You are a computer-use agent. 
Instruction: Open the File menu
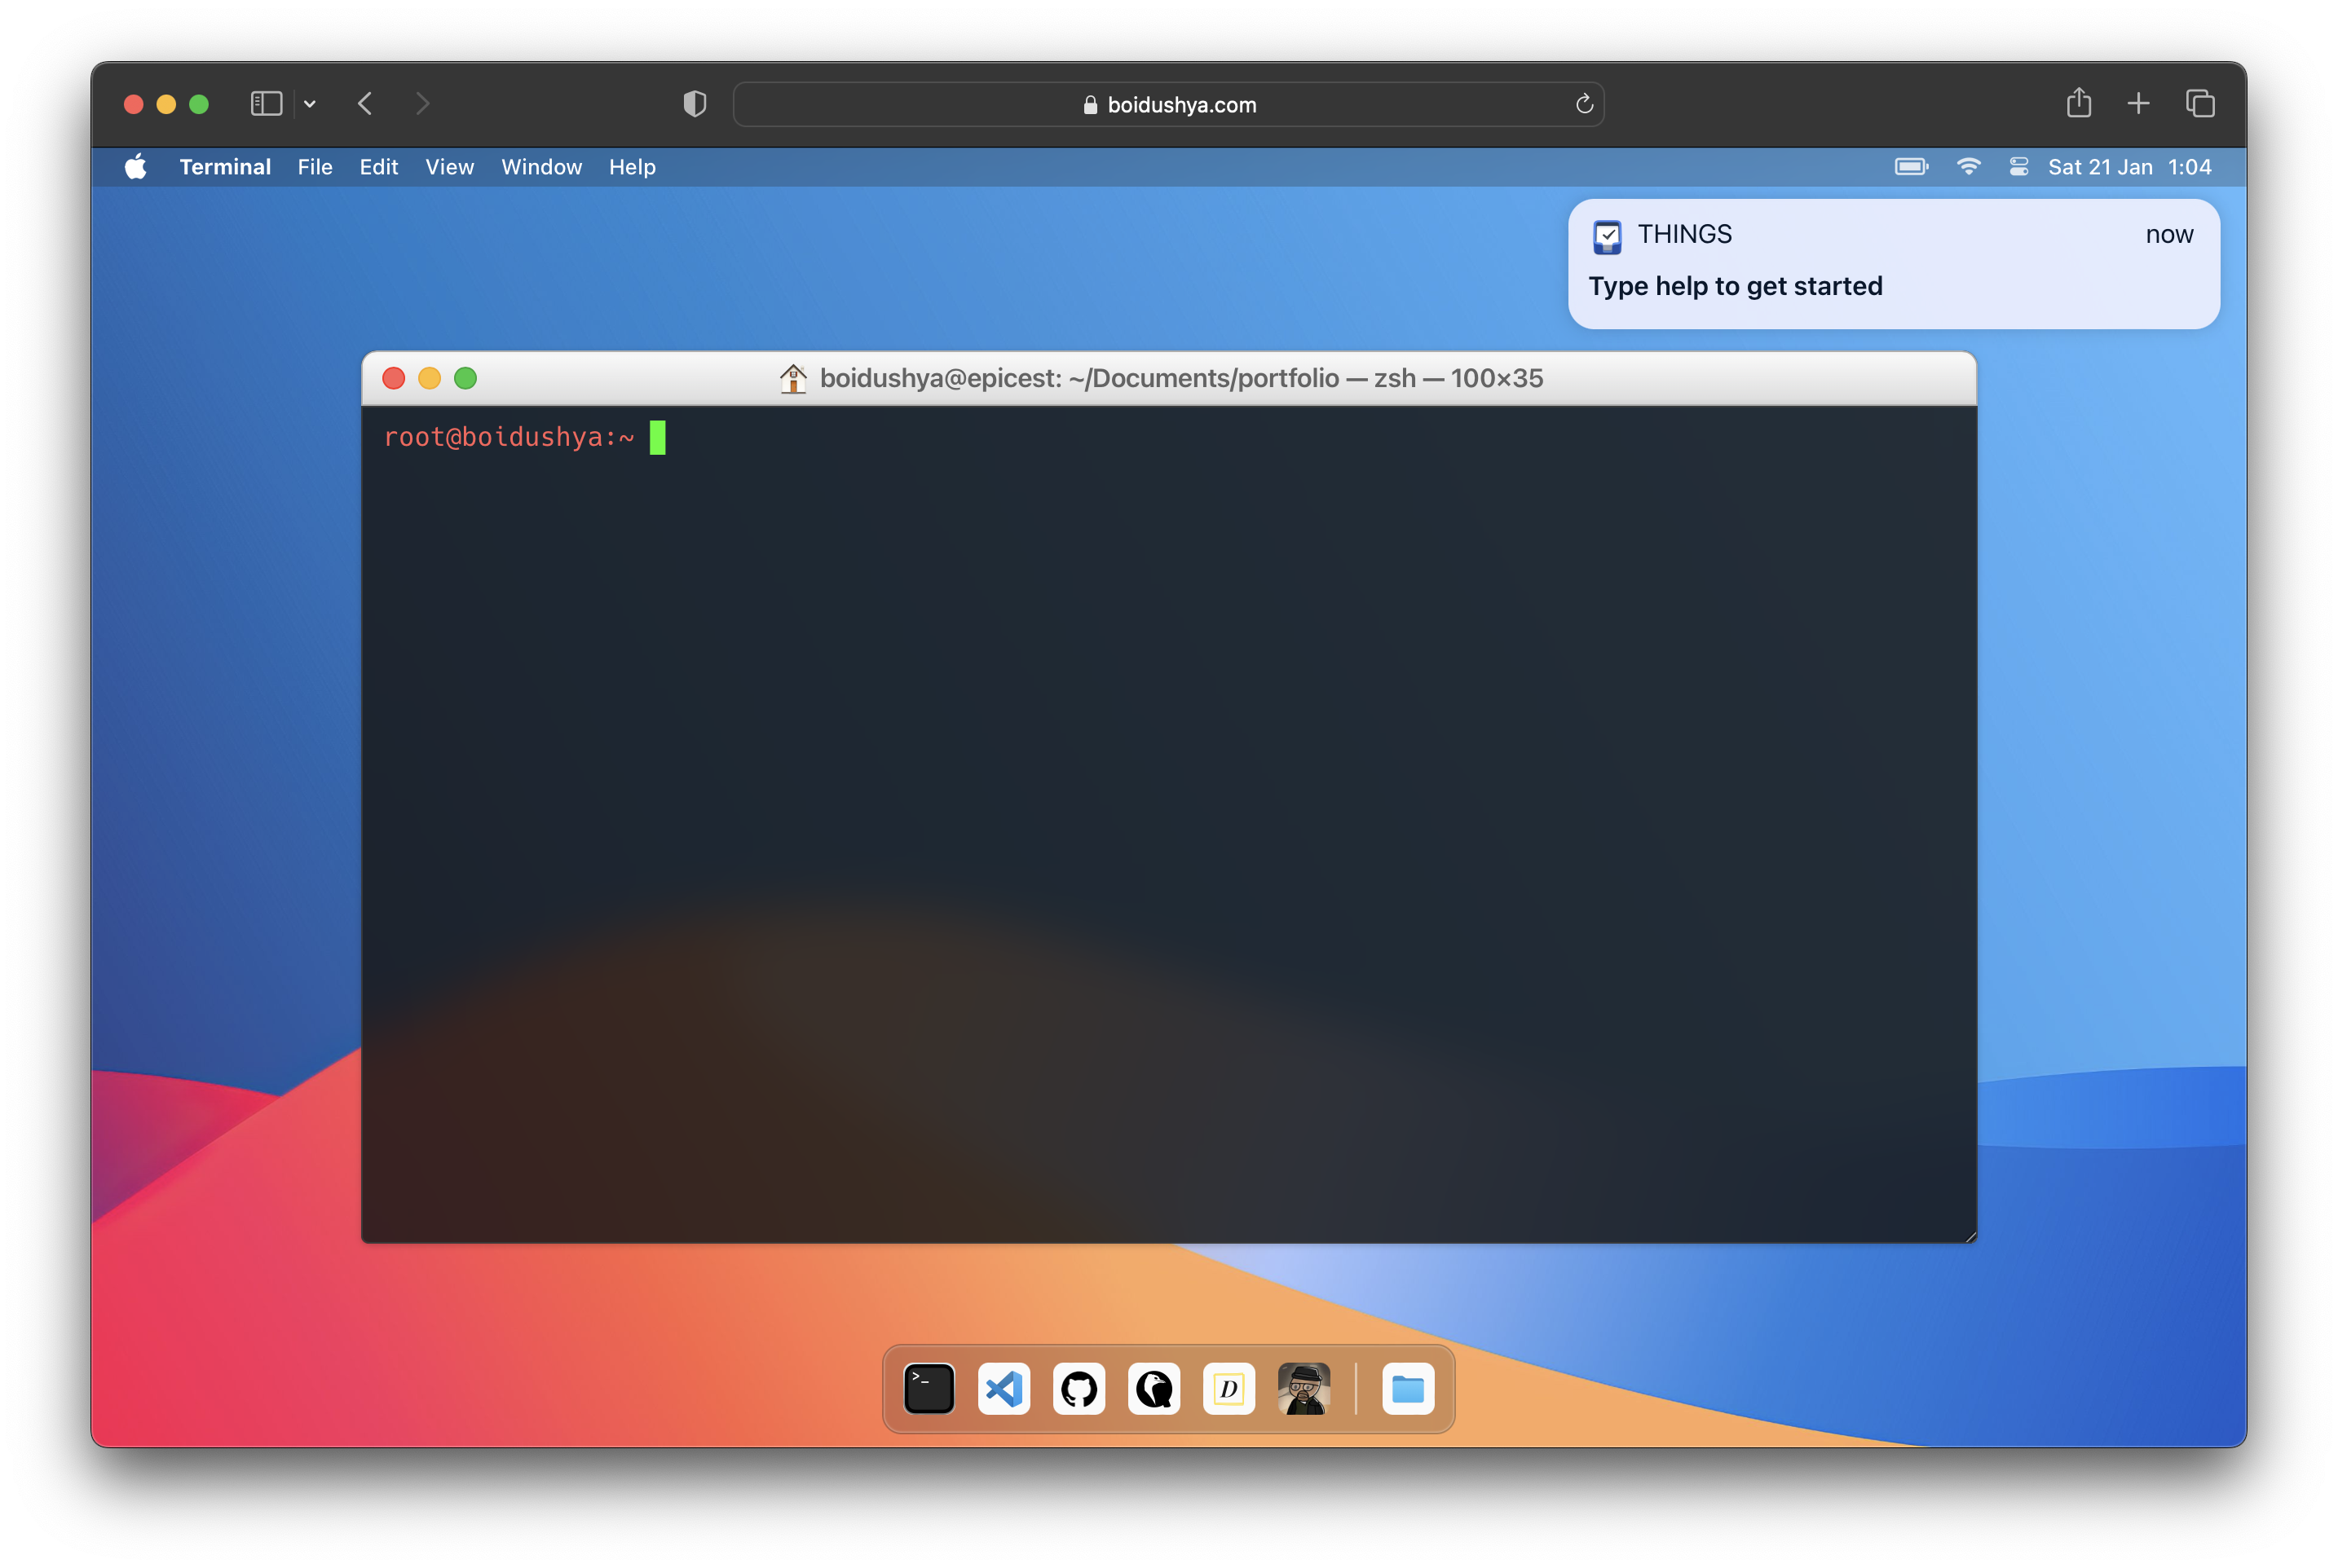click(x=315, y=167)
